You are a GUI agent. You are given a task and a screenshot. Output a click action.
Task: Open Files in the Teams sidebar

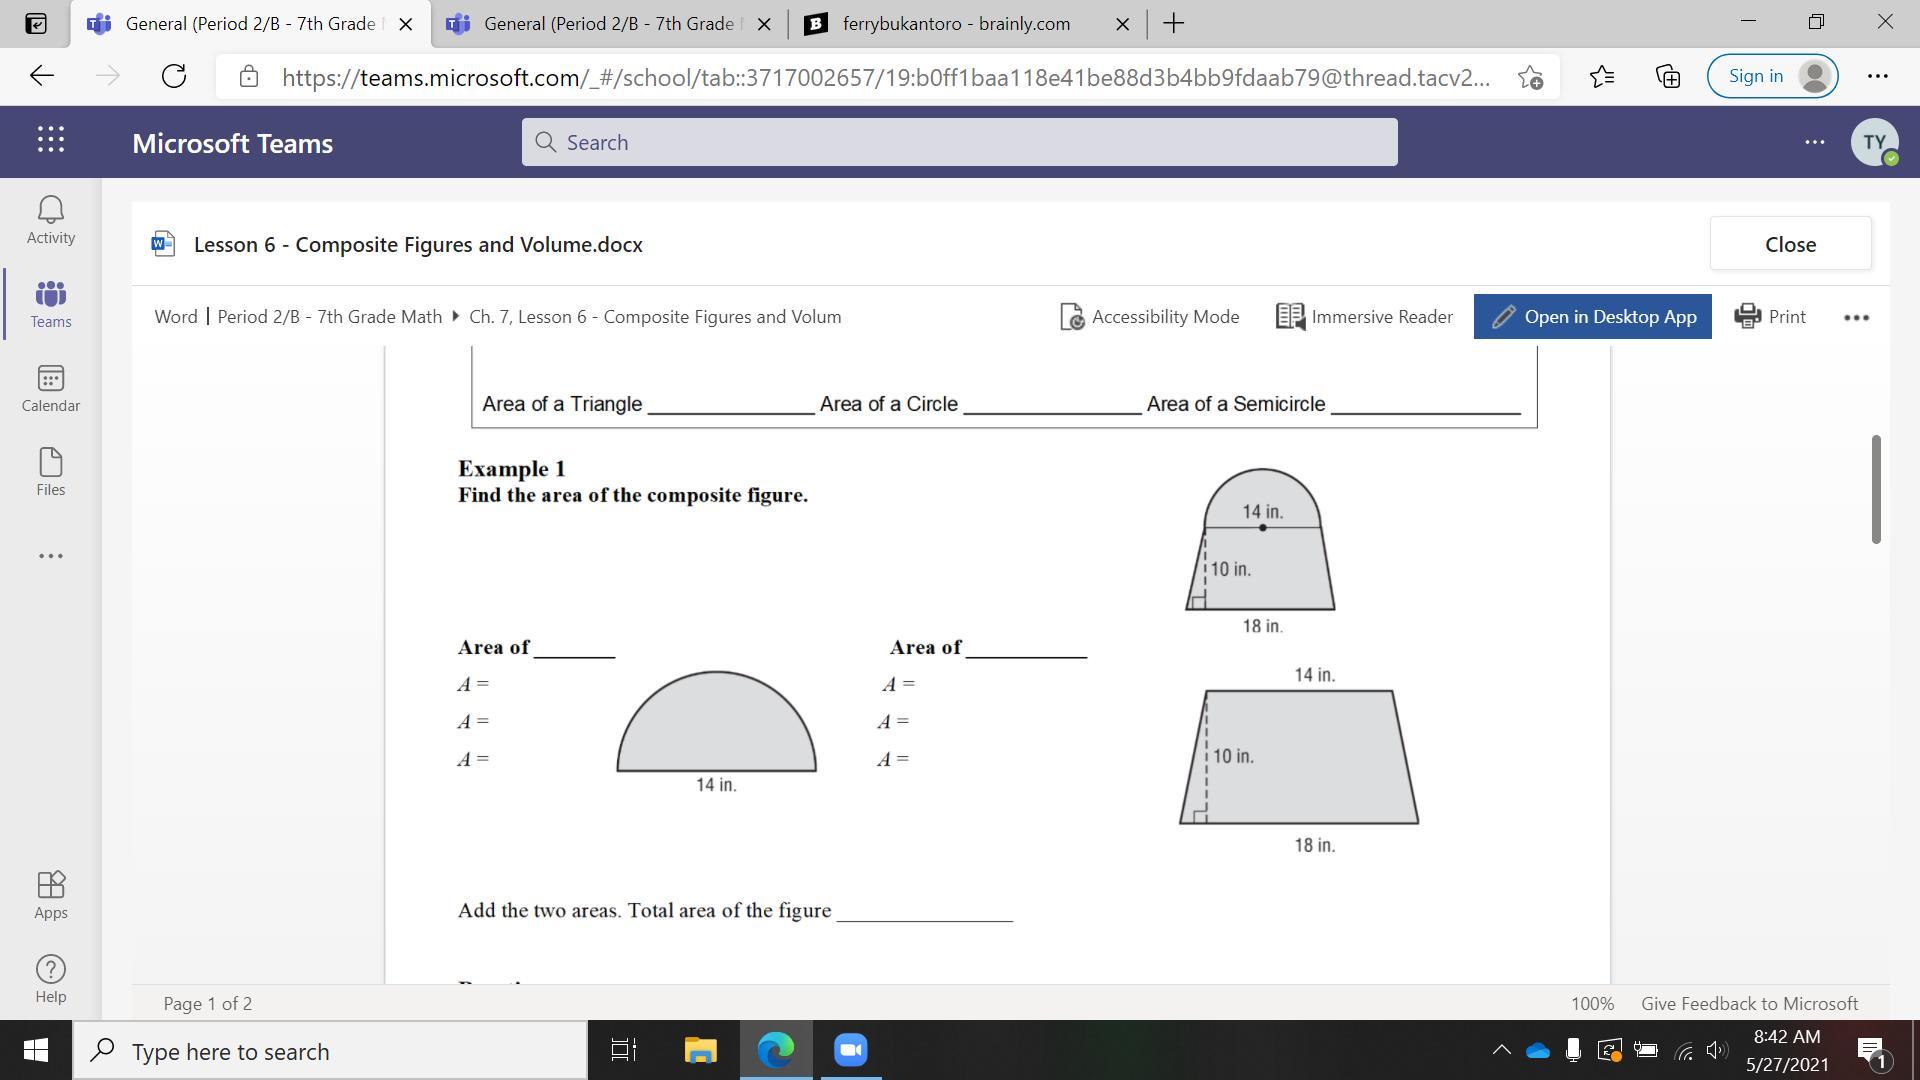point(50,471)
